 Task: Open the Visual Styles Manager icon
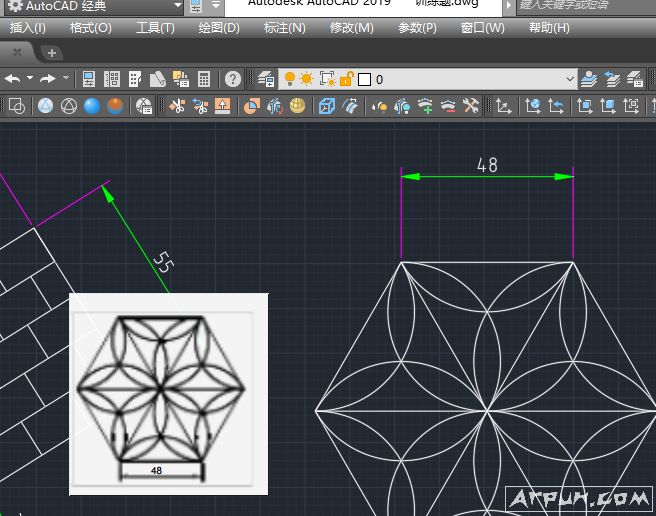(144, 106)
